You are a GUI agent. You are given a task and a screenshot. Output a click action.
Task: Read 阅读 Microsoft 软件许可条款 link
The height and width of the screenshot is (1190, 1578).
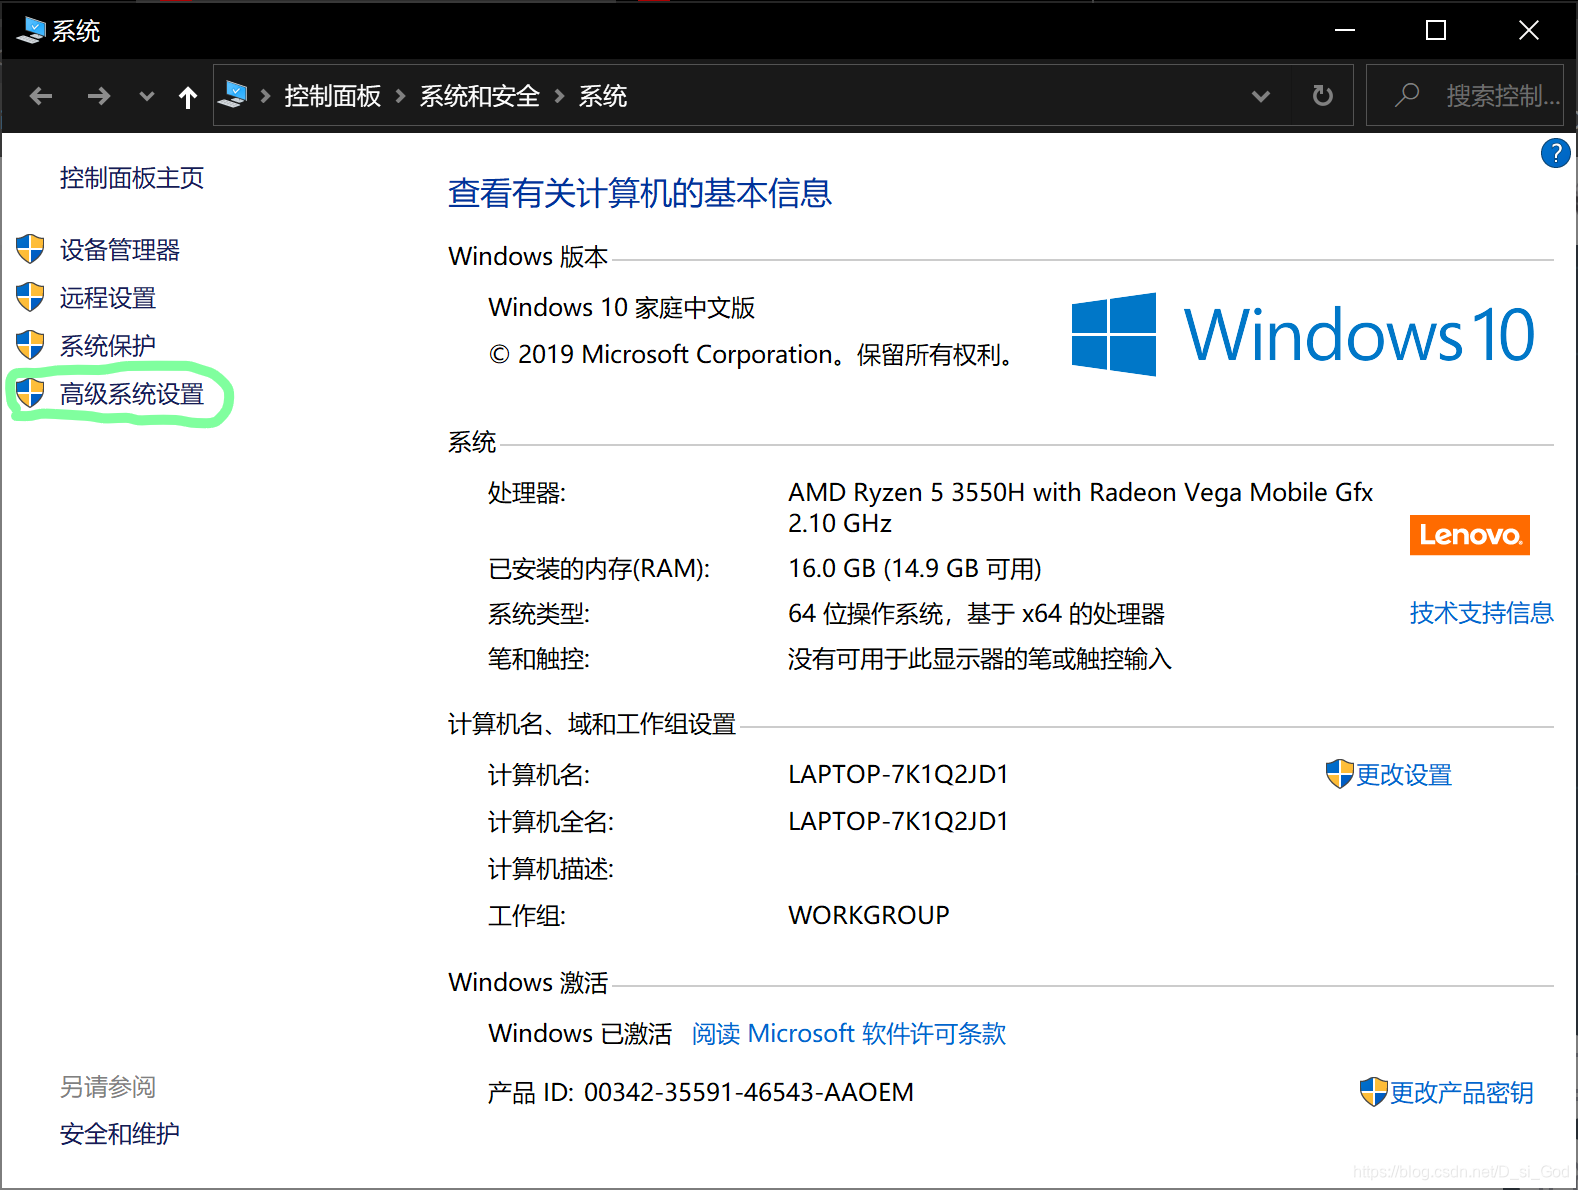coord(849,1034)
